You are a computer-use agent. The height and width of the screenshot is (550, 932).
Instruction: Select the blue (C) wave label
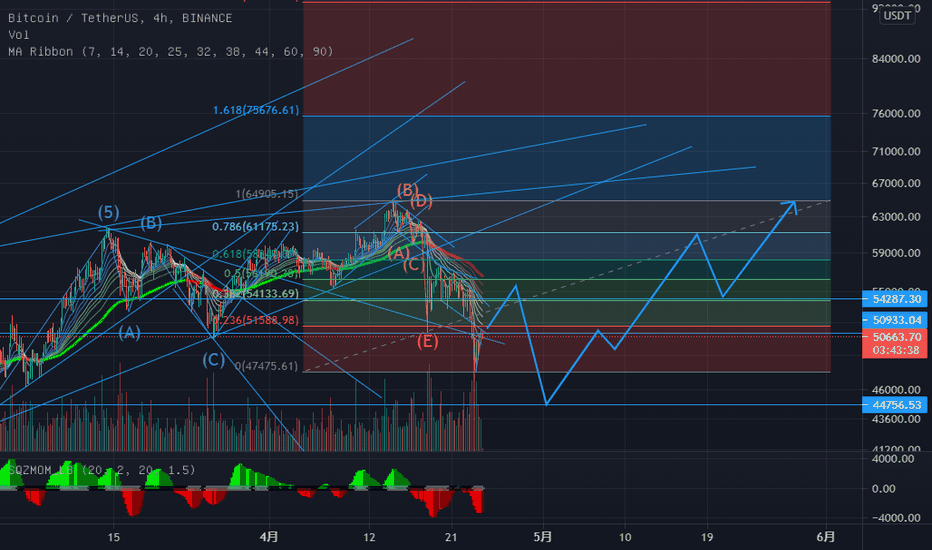coord(213,360)
